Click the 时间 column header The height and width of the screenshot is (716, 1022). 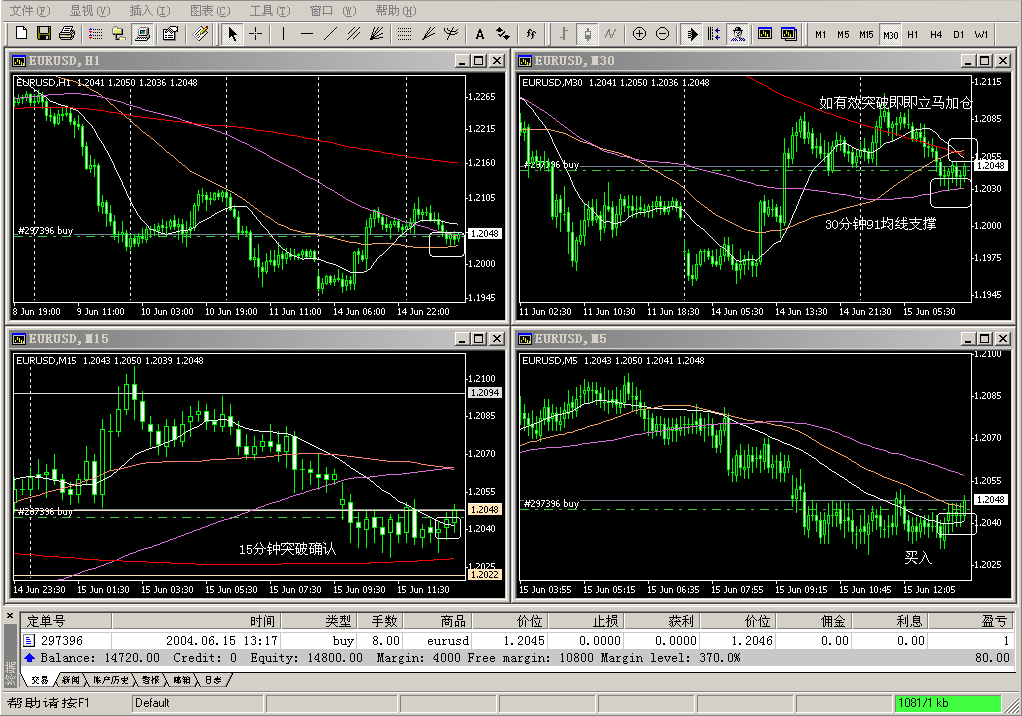(263, 621)
